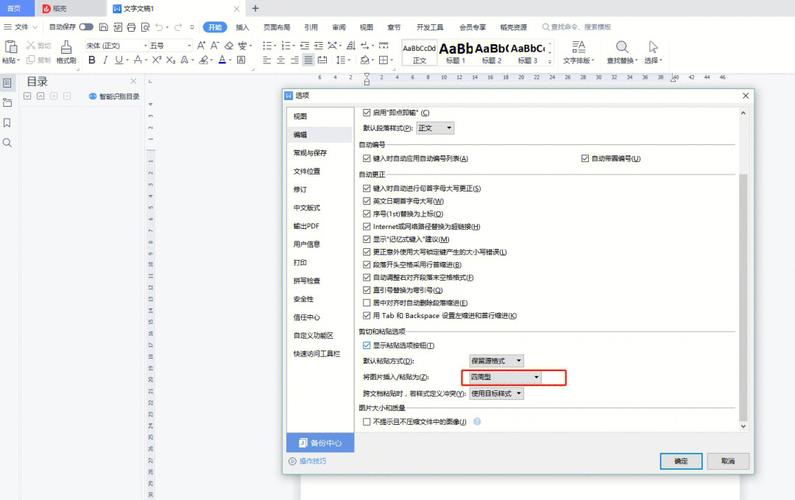
Task: Apply Underline (U) formatting
Action: (x=119, y=60)
